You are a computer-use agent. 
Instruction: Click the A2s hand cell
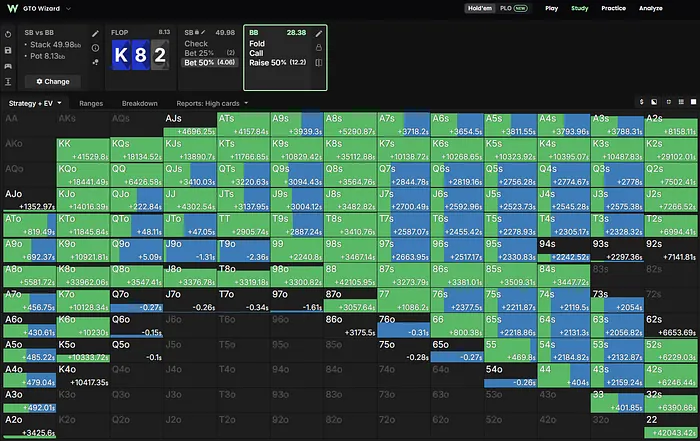click(x=671, y=125)
